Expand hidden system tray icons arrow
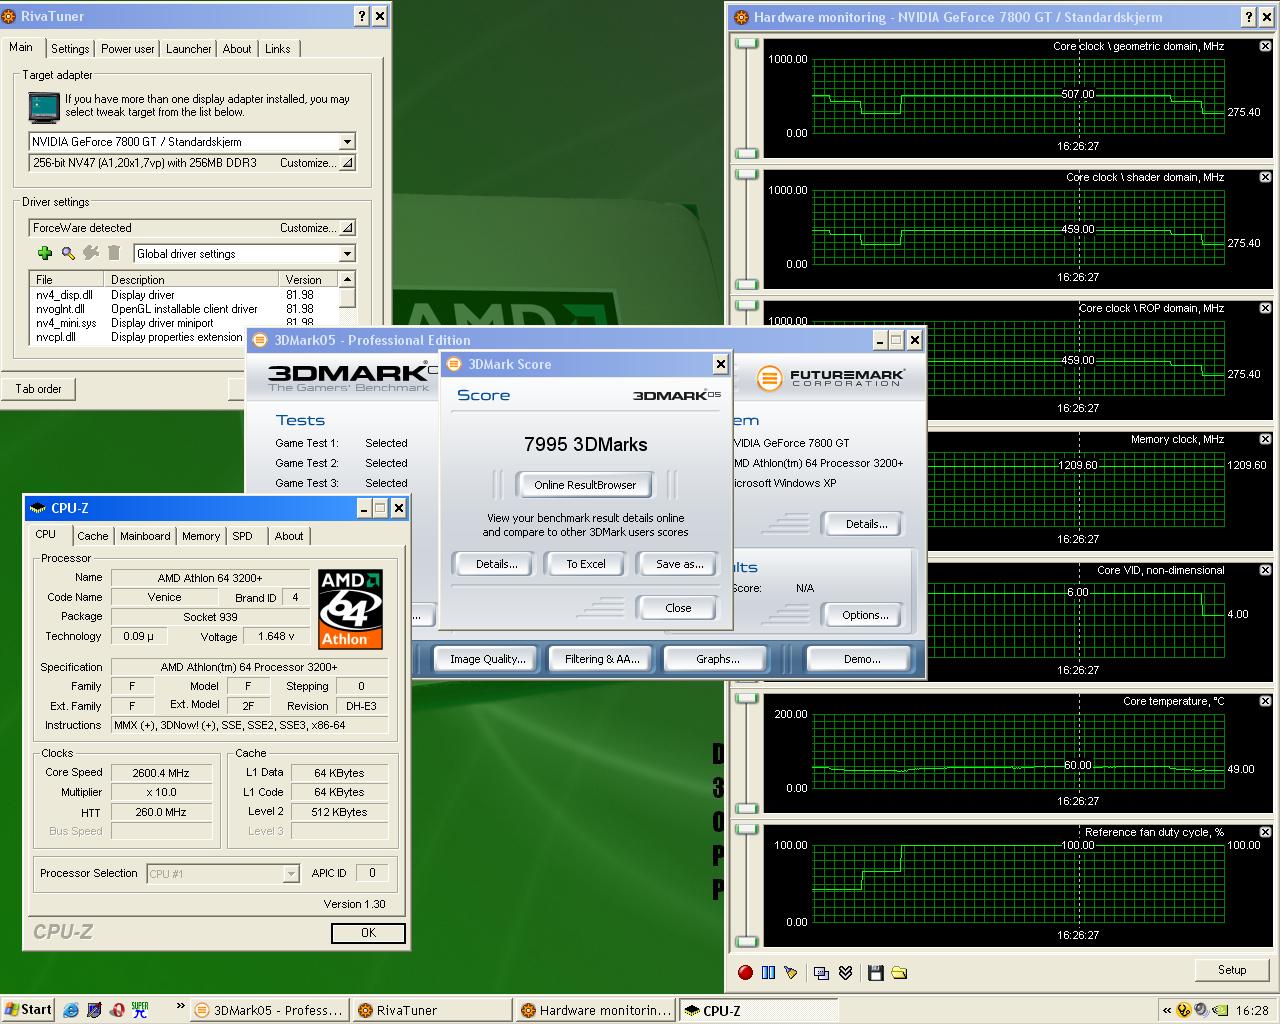Viewport: 1280px width, 1024px height. point(1166,1010)
